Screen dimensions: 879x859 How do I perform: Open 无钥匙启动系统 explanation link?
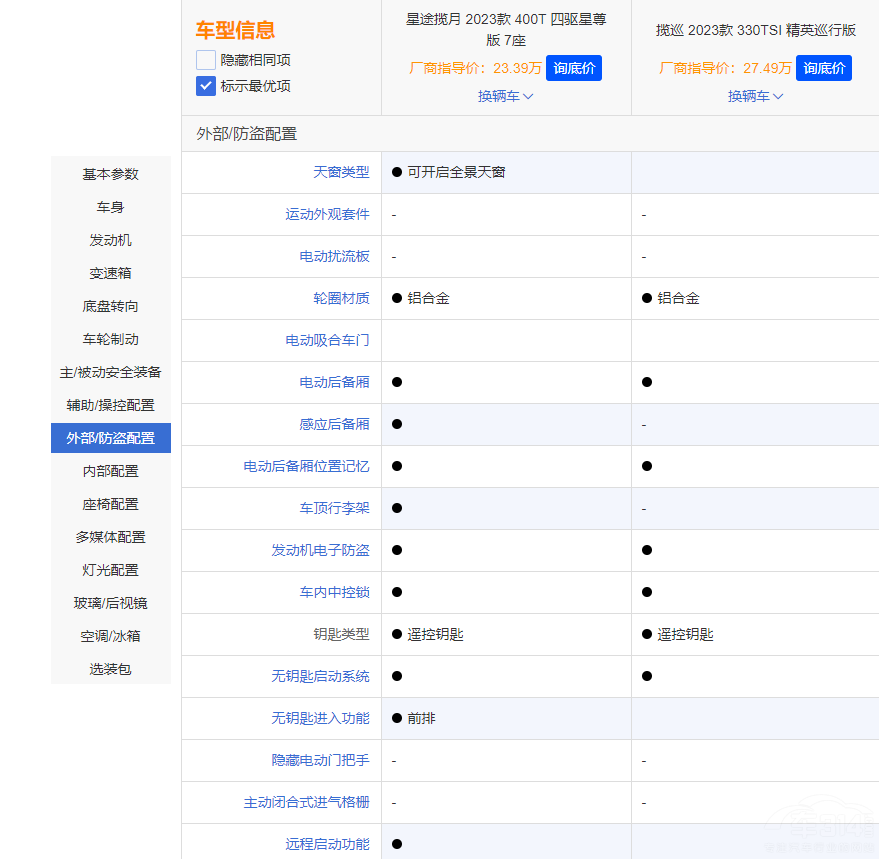(320, 676)
